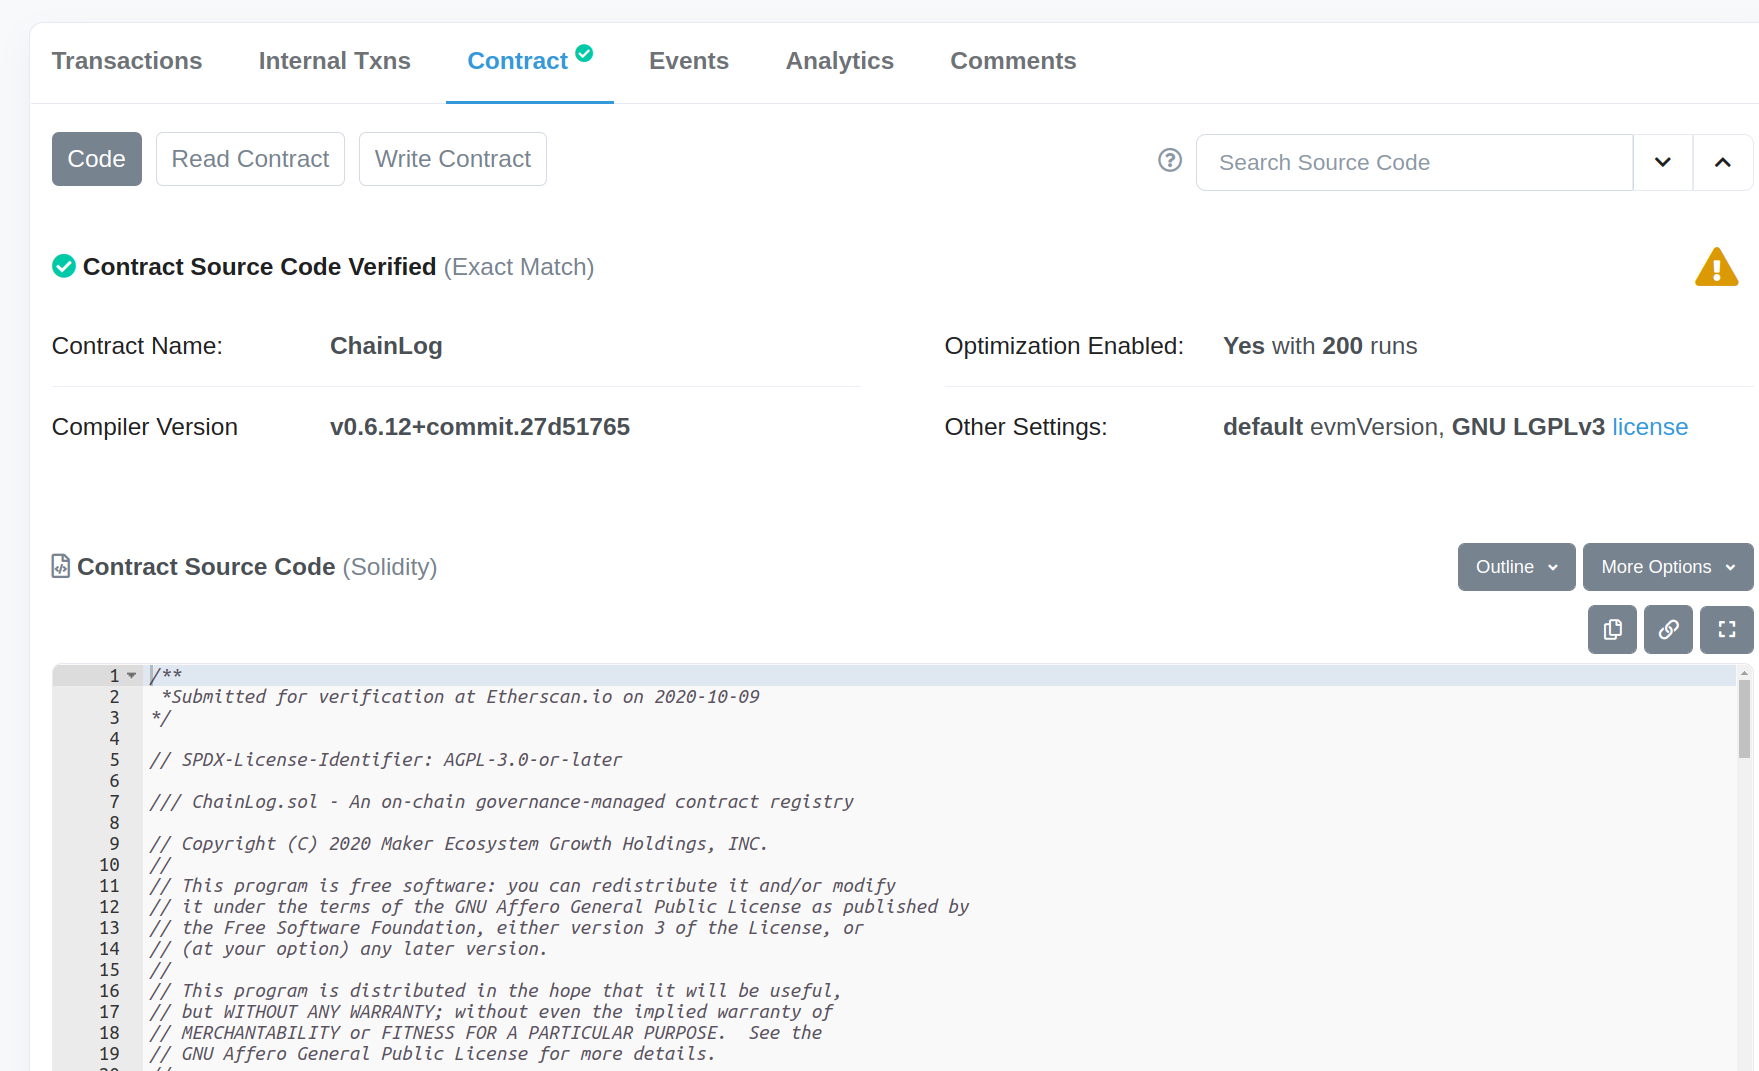
Task: Click the ChainLog contract name
Action: point(386,346)
